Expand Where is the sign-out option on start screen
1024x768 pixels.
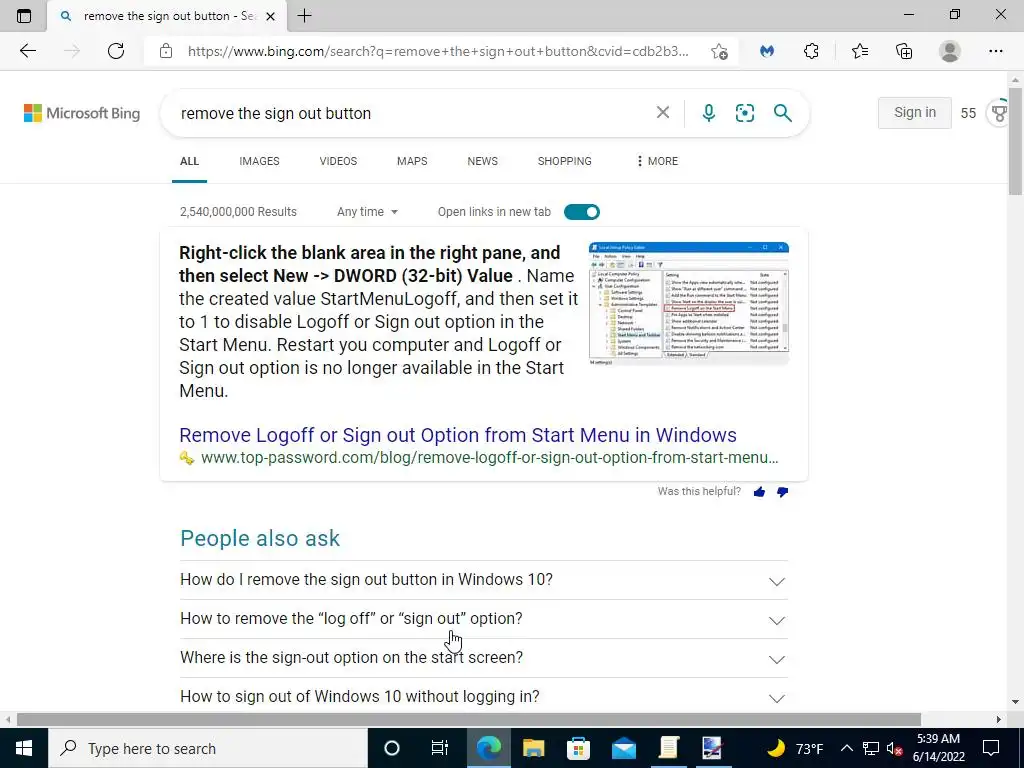[x=483, y=658]
